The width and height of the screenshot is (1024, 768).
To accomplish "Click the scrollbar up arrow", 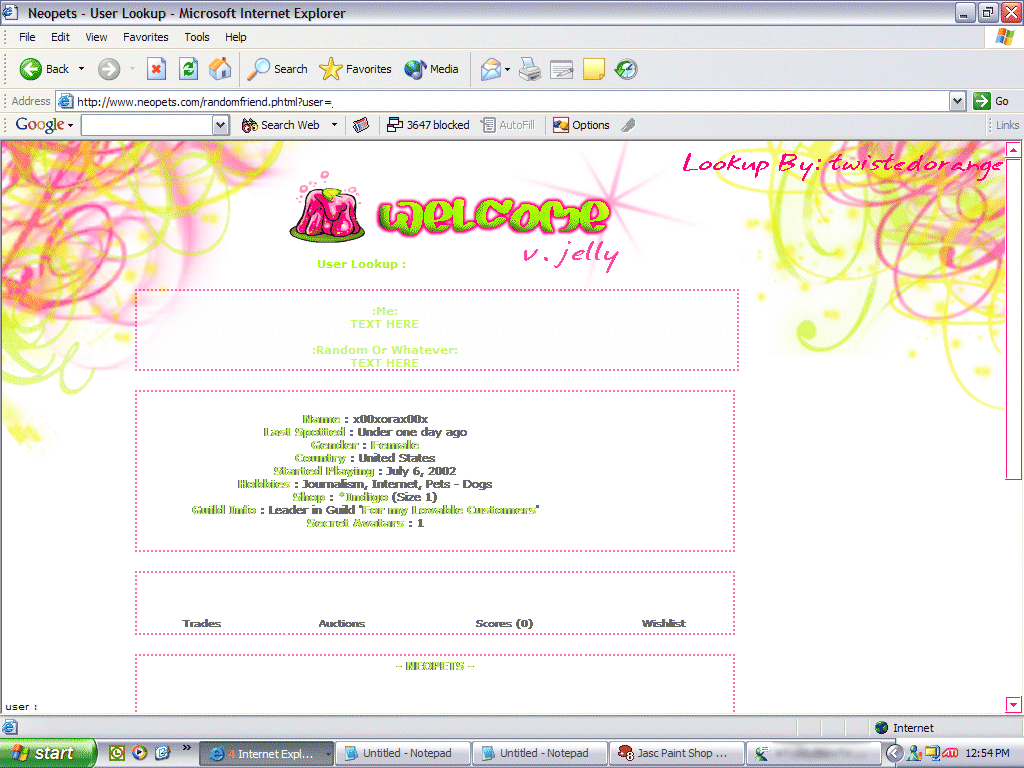I will (x=1014, y=150).
